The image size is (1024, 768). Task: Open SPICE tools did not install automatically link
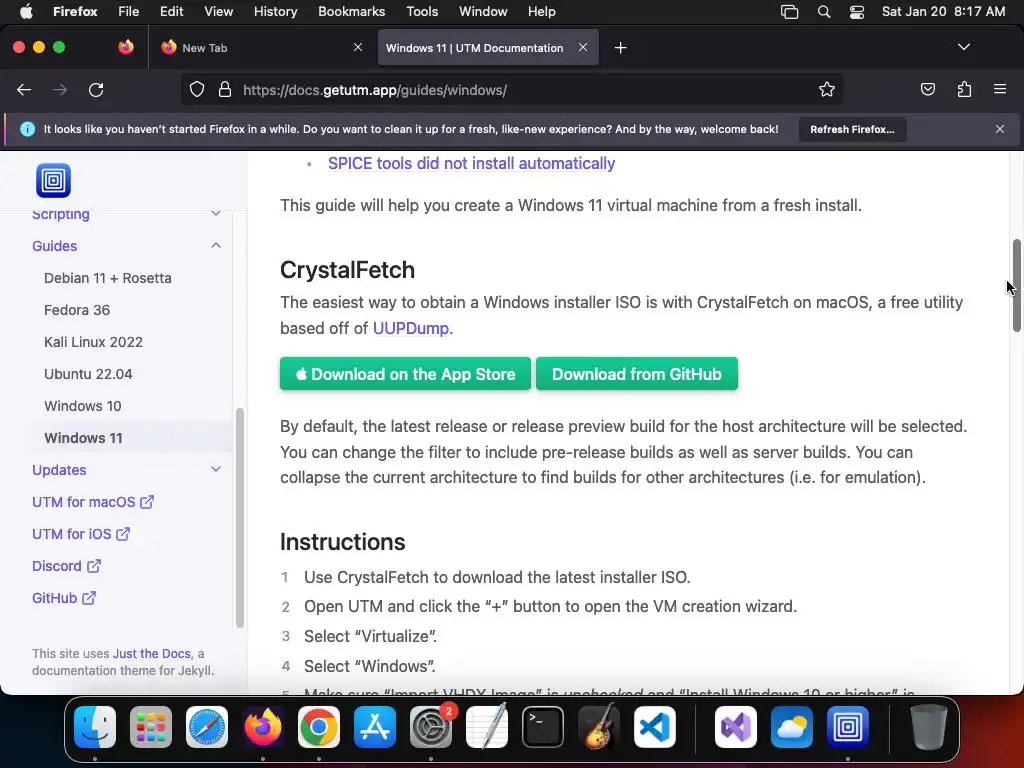tap(471, 163)
